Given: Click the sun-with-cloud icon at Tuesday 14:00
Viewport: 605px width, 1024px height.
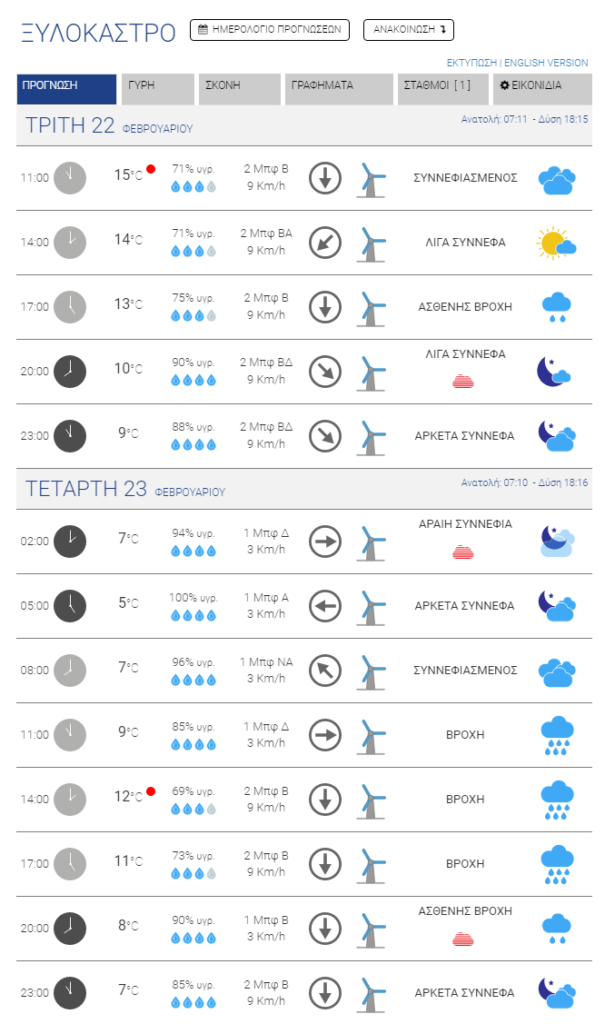Looking at the screenshot, I should (x=556, y=243).
